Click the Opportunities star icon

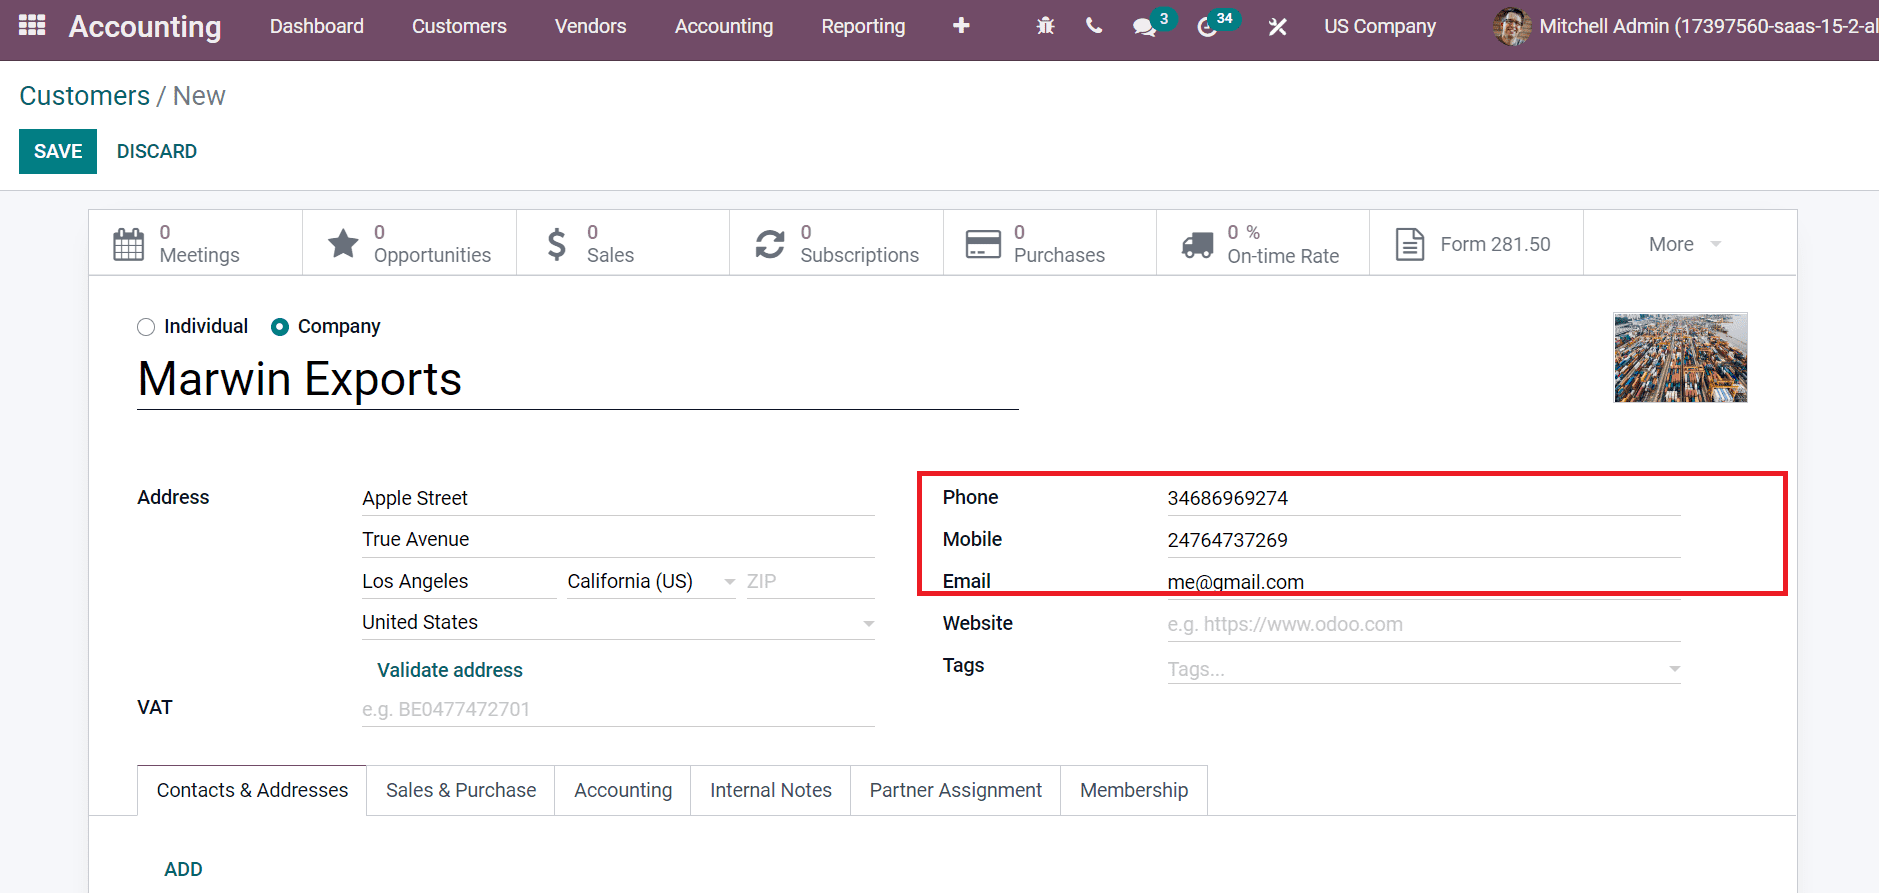(x=343, y=243)
